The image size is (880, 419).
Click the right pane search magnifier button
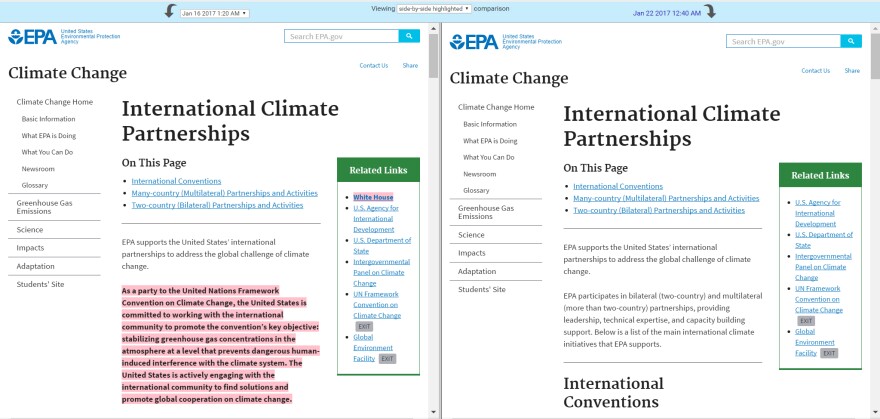pos(851,42)
